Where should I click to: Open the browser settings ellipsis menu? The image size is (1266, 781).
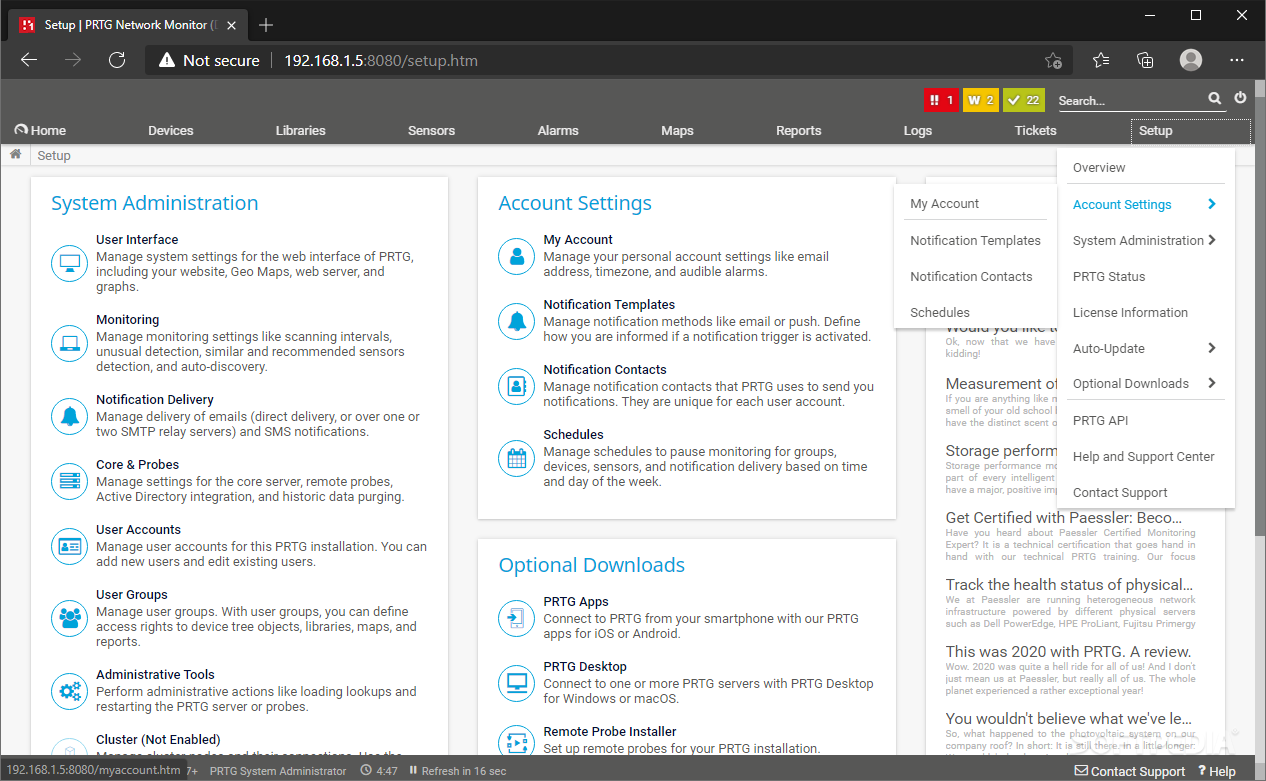pyautogui.click(x=1237, y=60)
